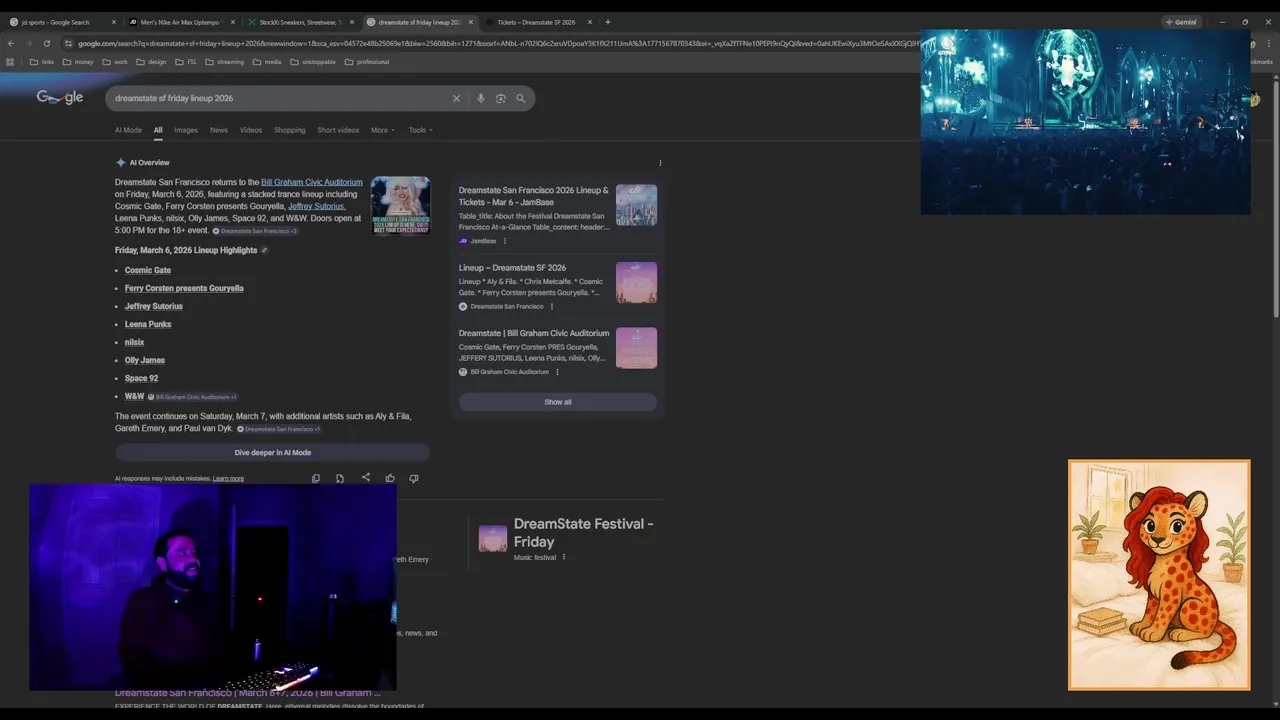Image resolution: width=1280 pixels, height=720 pixels.
Task: Switch to Shopping search tab
Action: coord(290,130)
